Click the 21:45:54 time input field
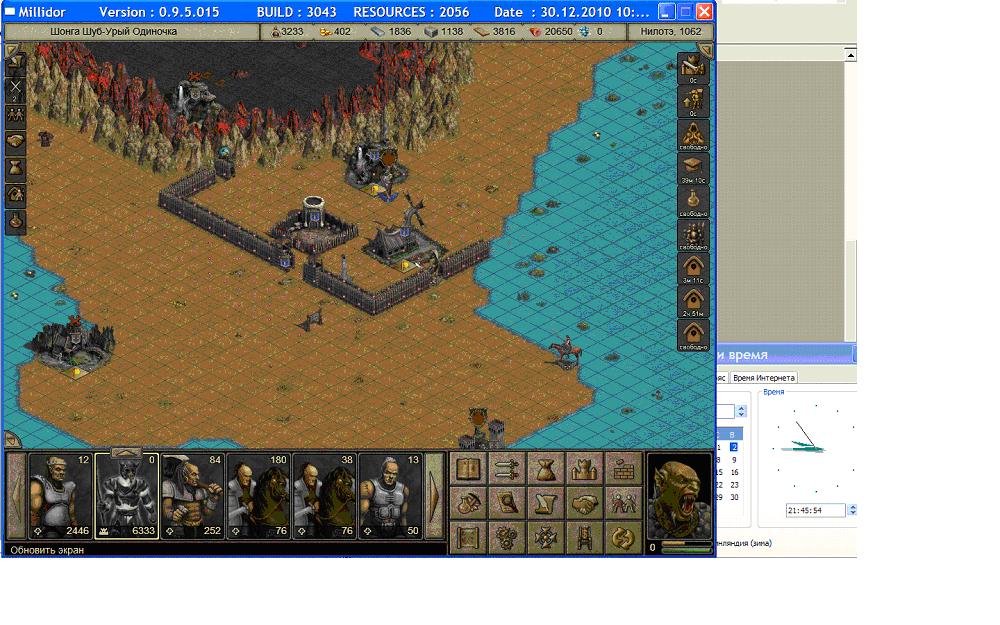 point(816,510)
